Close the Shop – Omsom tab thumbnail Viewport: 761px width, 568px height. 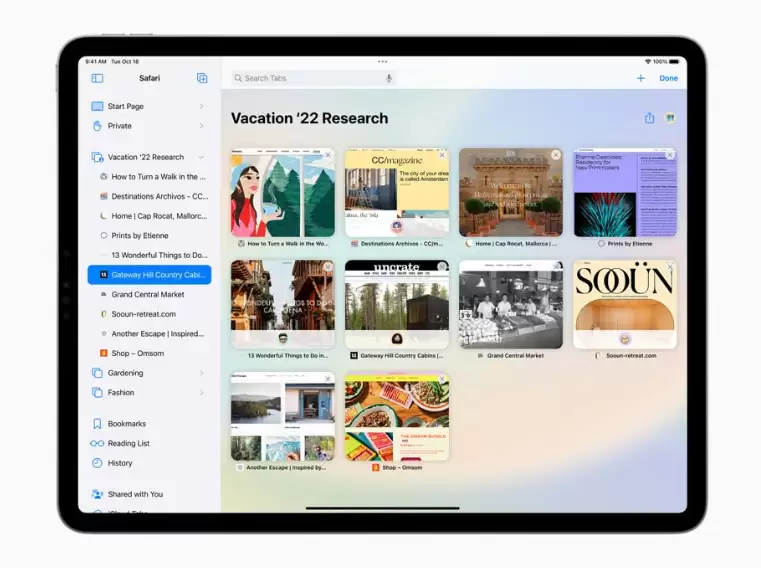tap(442, 379)
